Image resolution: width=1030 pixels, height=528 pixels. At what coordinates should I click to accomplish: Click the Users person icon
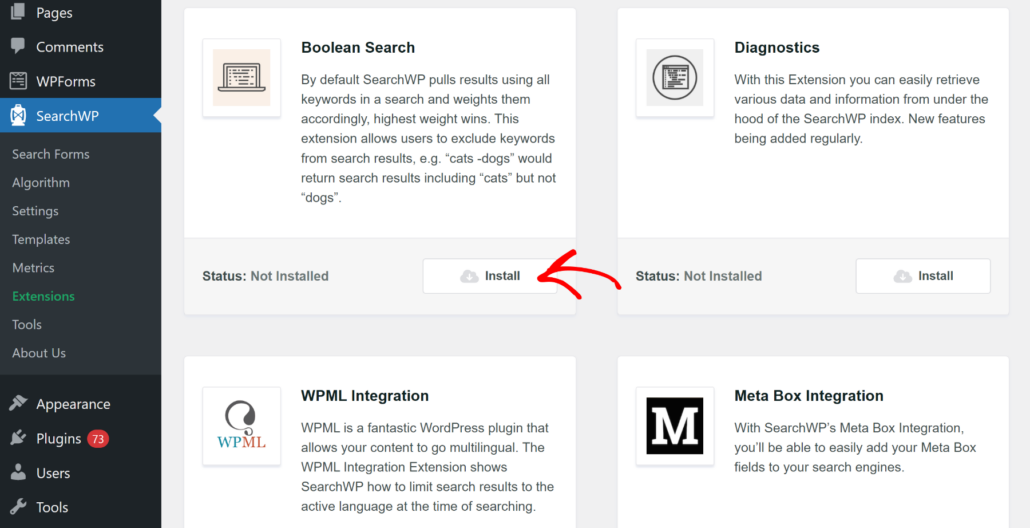click(18, 472)
